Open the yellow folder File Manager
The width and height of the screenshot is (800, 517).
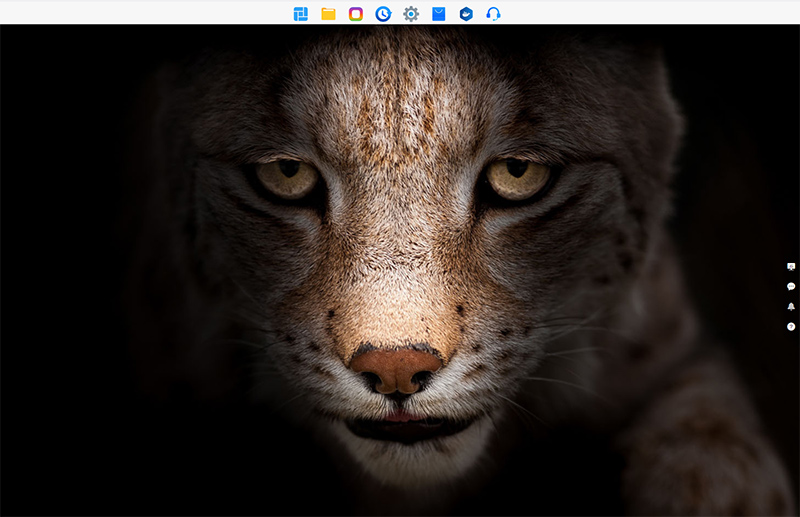[328, 14]
